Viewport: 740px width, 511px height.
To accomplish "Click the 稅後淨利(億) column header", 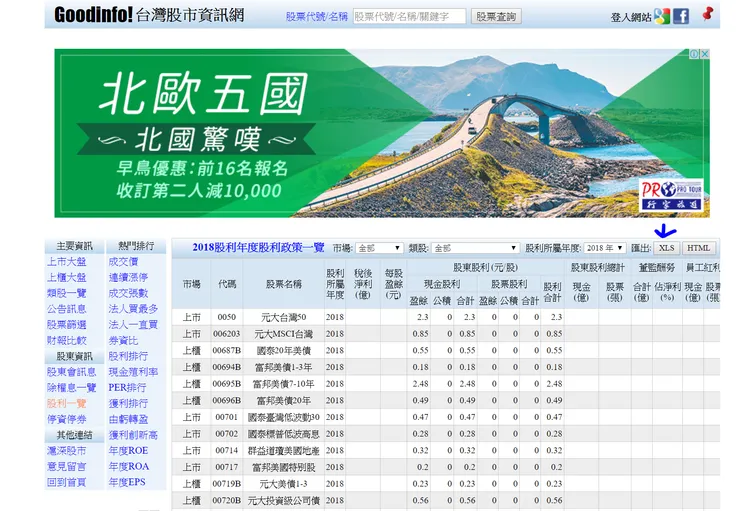I will (363, 284).
